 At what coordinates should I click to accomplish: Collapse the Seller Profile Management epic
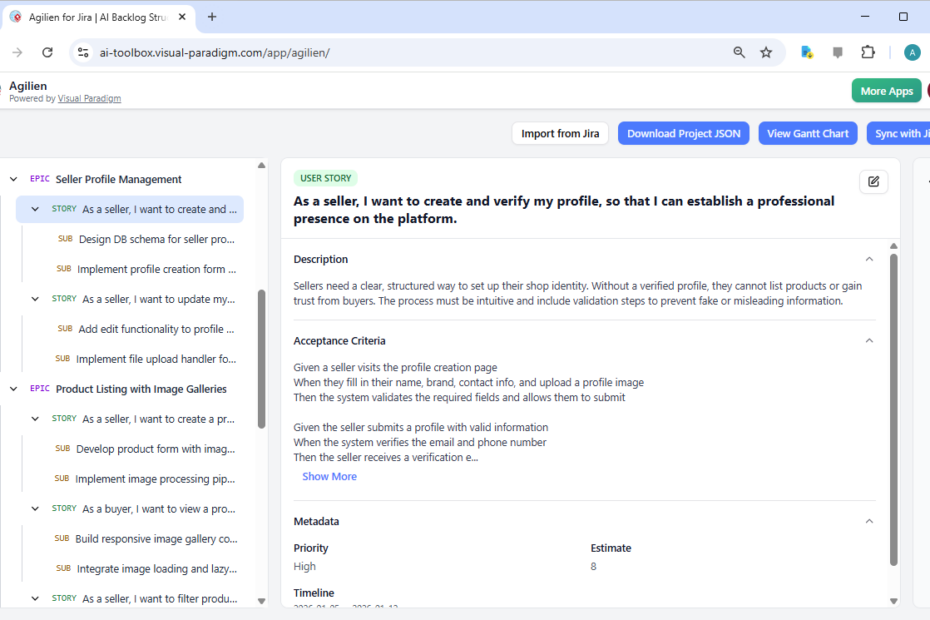coord(14,180)
